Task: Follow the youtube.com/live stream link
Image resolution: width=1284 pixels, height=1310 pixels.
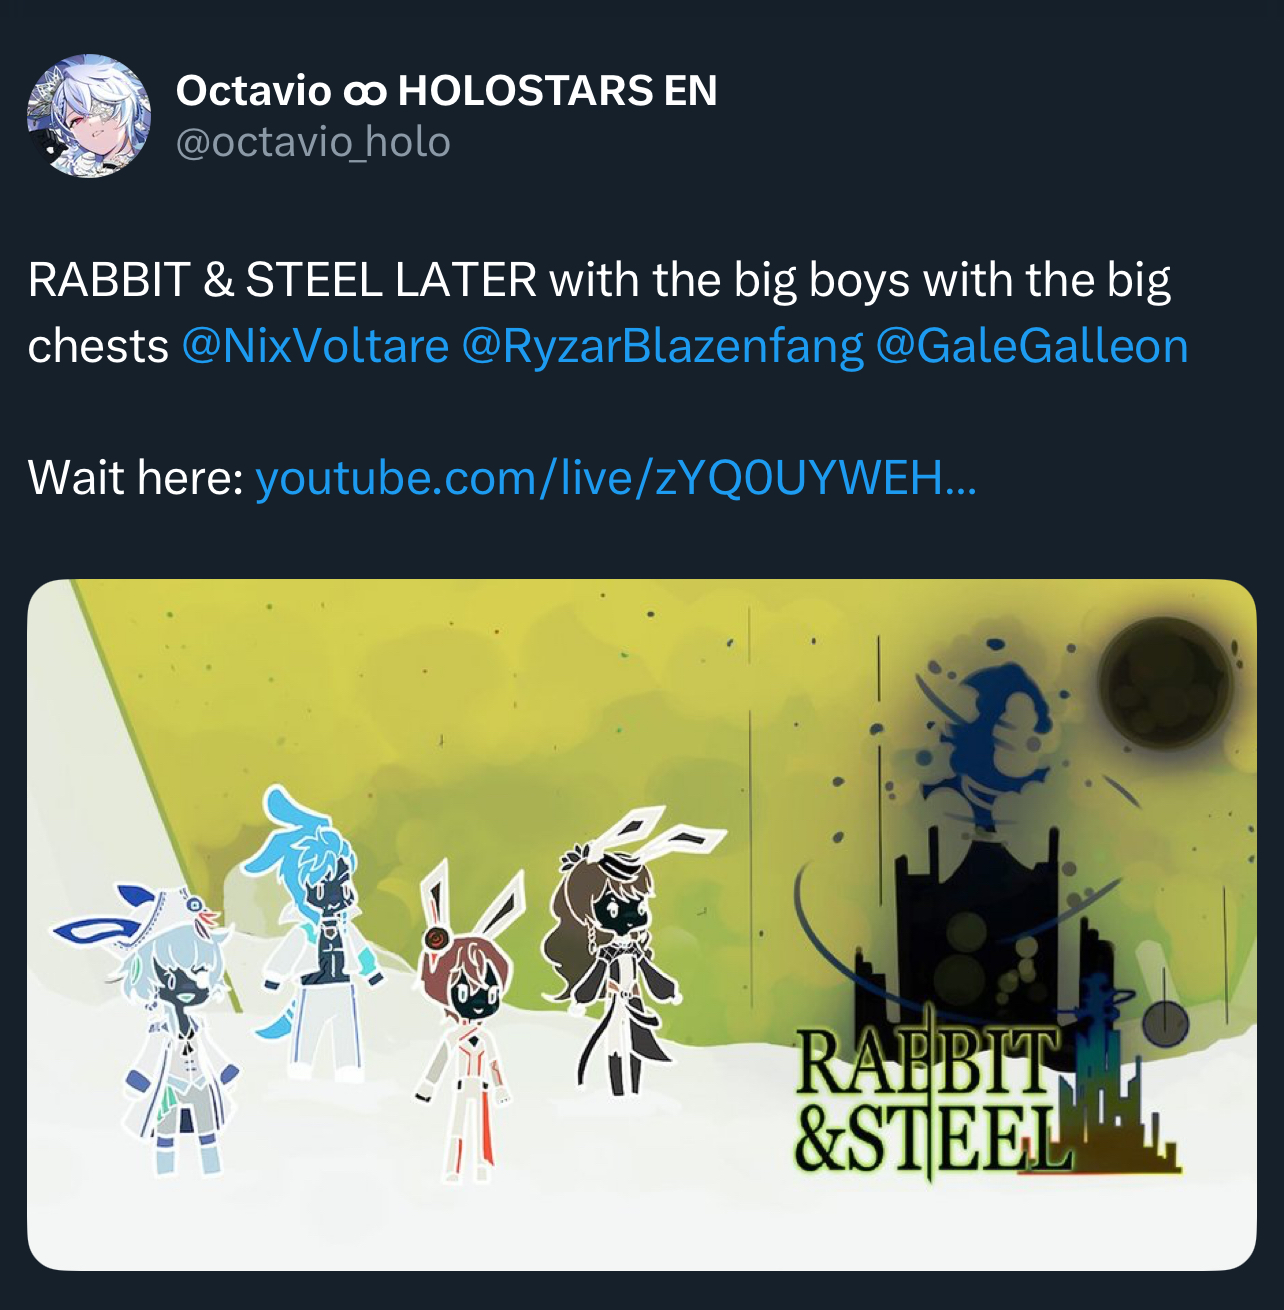Action: tap(616, 478)
